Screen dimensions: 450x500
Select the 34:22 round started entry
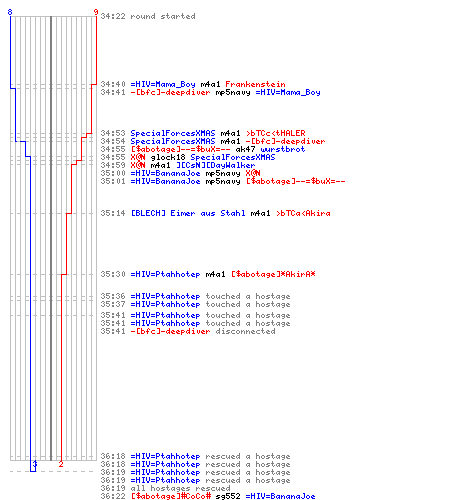(148, 16)
